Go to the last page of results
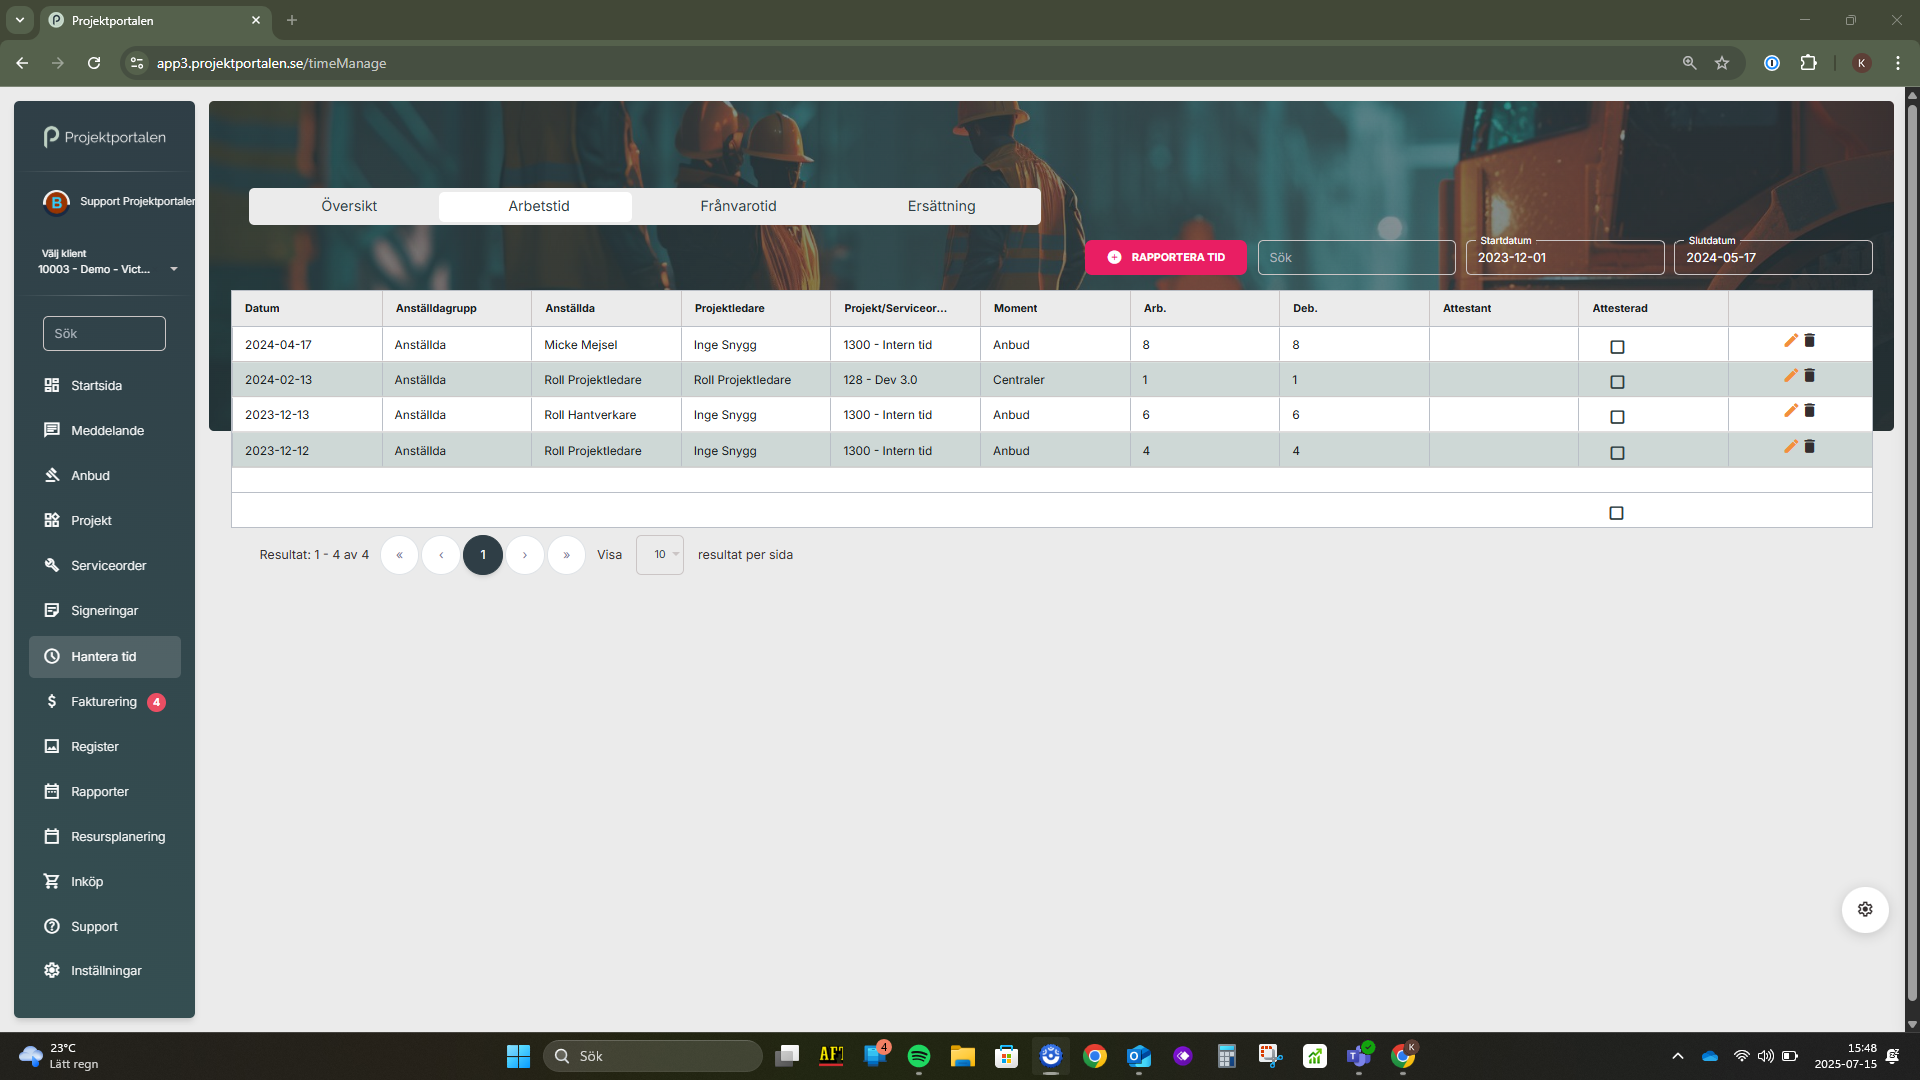 click(566, 555)
